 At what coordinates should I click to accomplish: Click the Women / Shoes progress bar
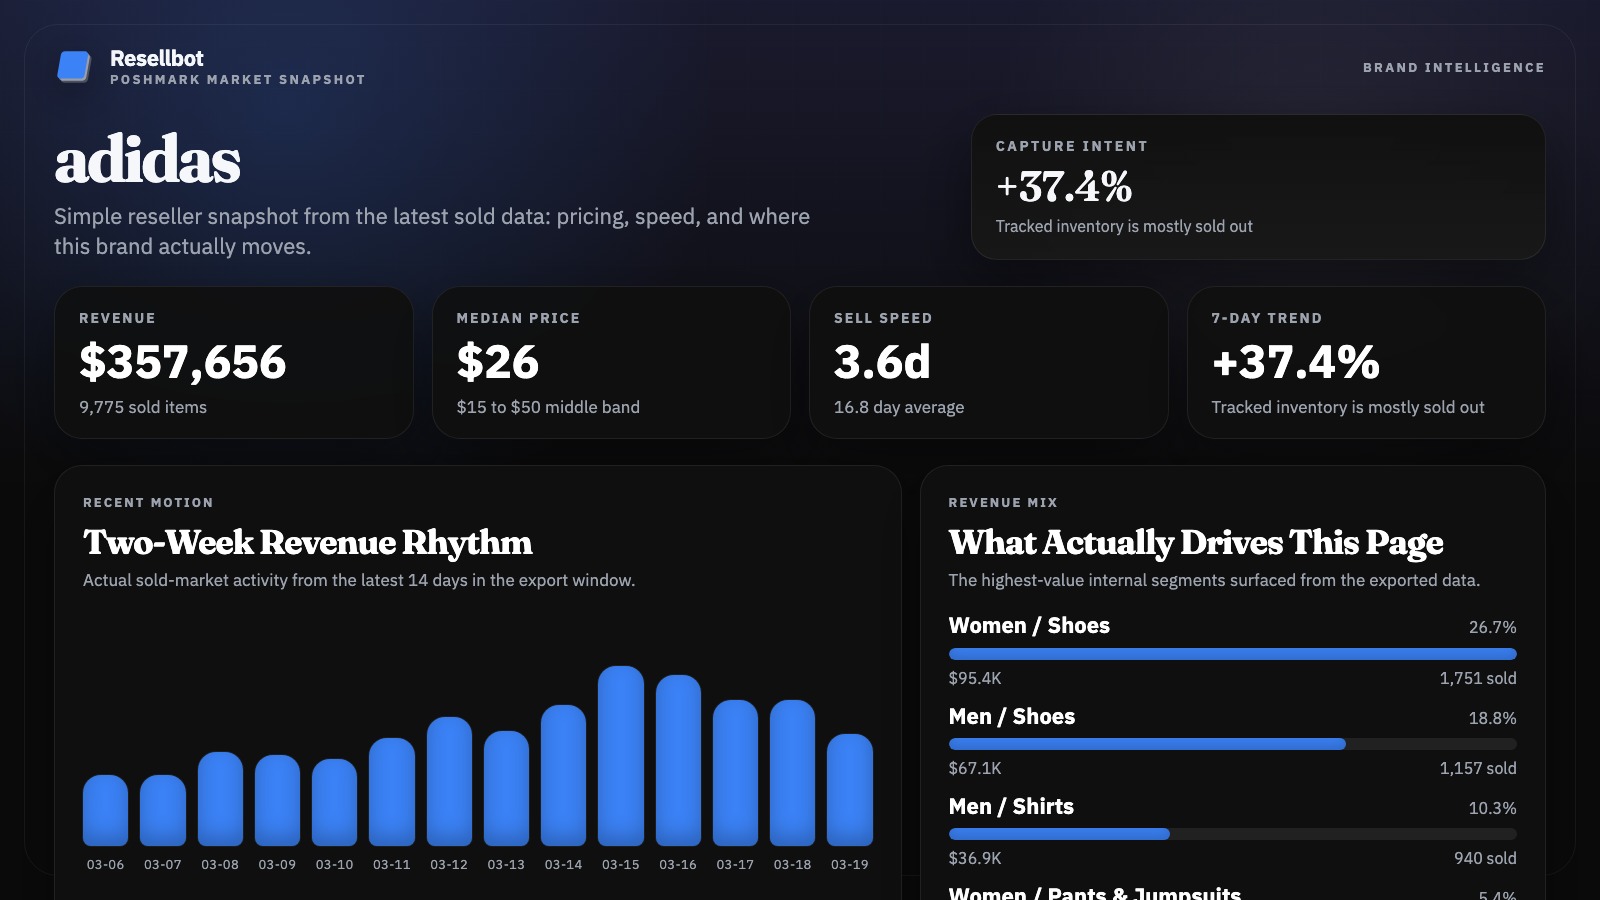click(1232, 654)
